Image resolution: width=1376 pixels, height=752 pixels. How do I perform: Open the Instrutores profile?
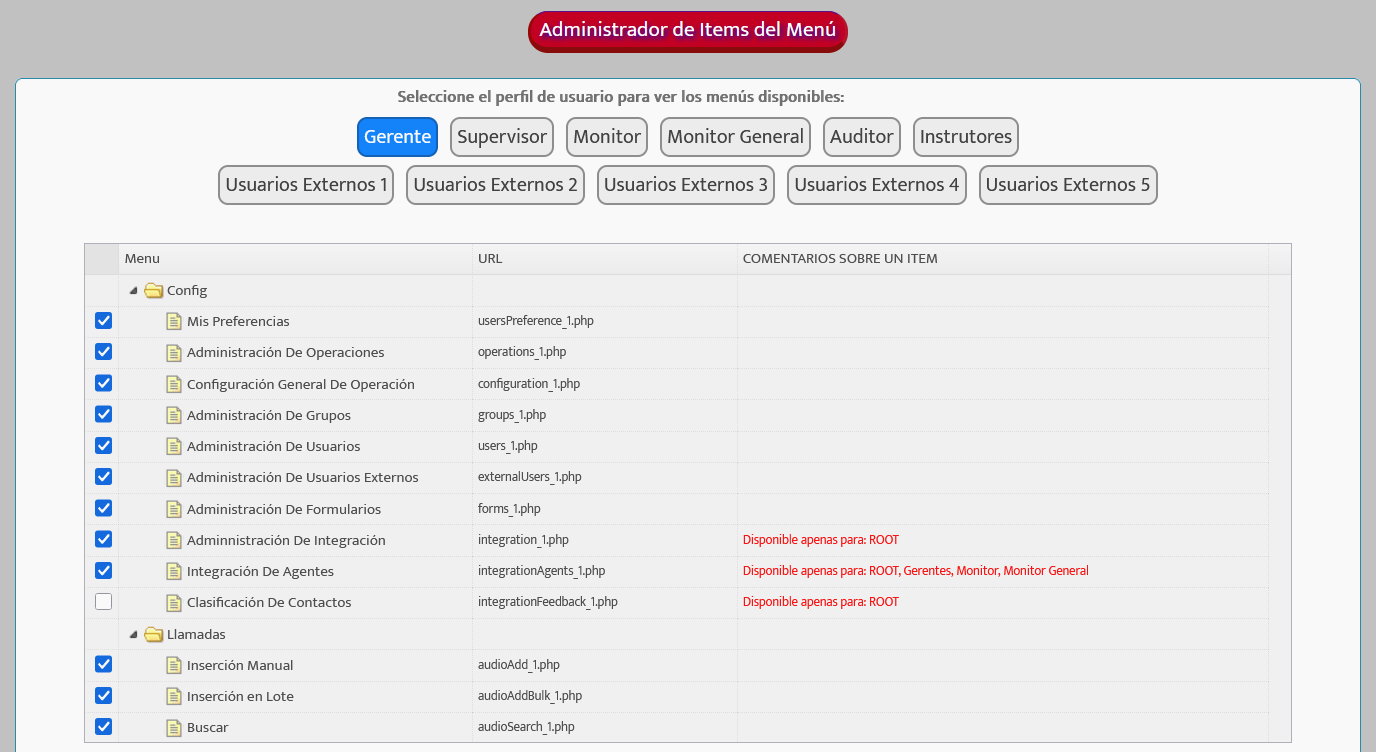[x=966, y=137]
